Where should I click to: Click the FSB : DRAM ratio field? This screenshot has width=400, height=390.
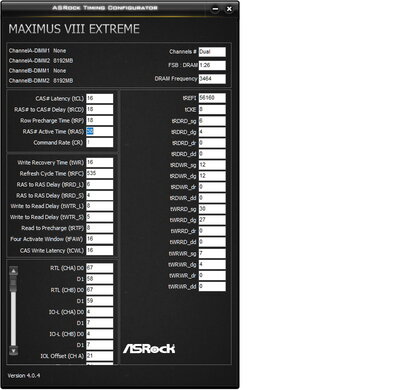pos(212,65)
